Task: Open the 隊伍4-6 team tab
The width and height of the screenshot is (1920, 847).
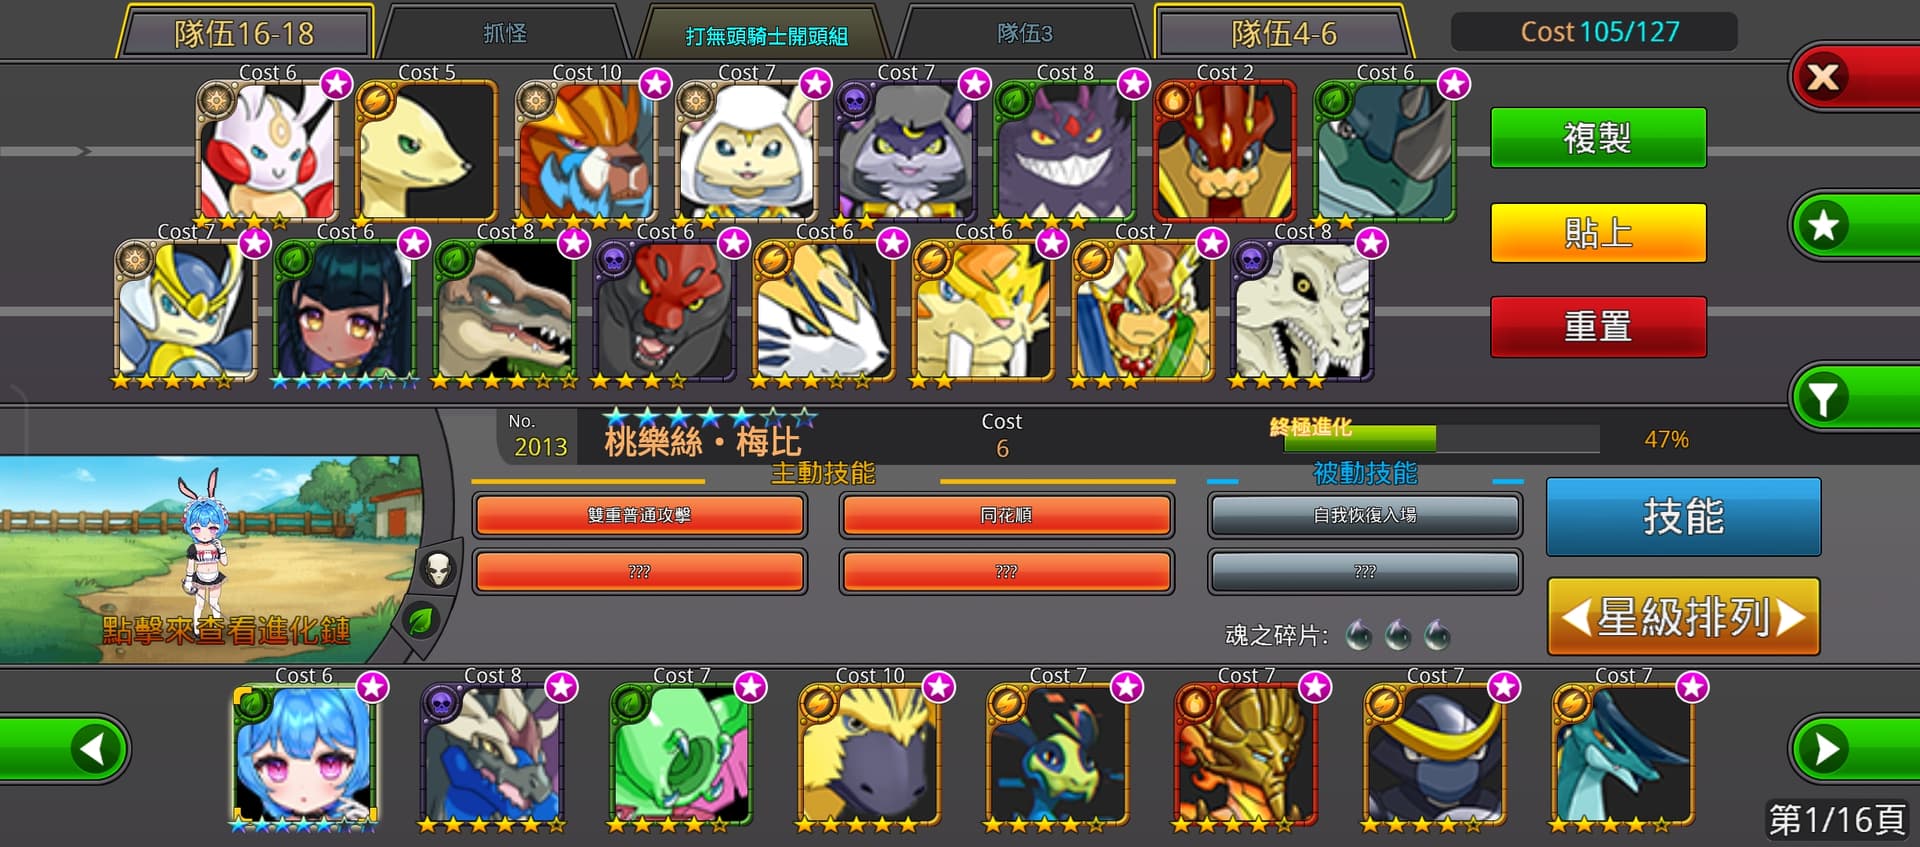Action: click(1284, 33)
